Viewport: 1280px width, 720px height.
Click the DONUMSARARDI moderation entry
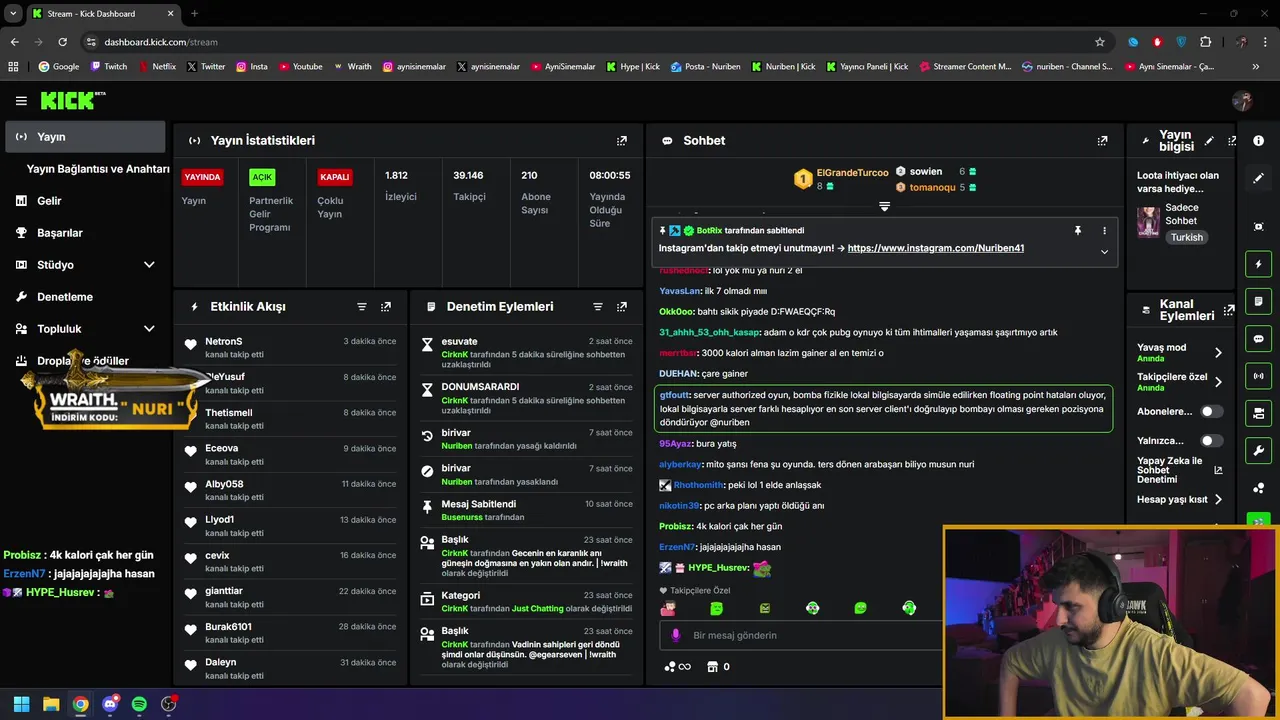[x=526, y=399]
